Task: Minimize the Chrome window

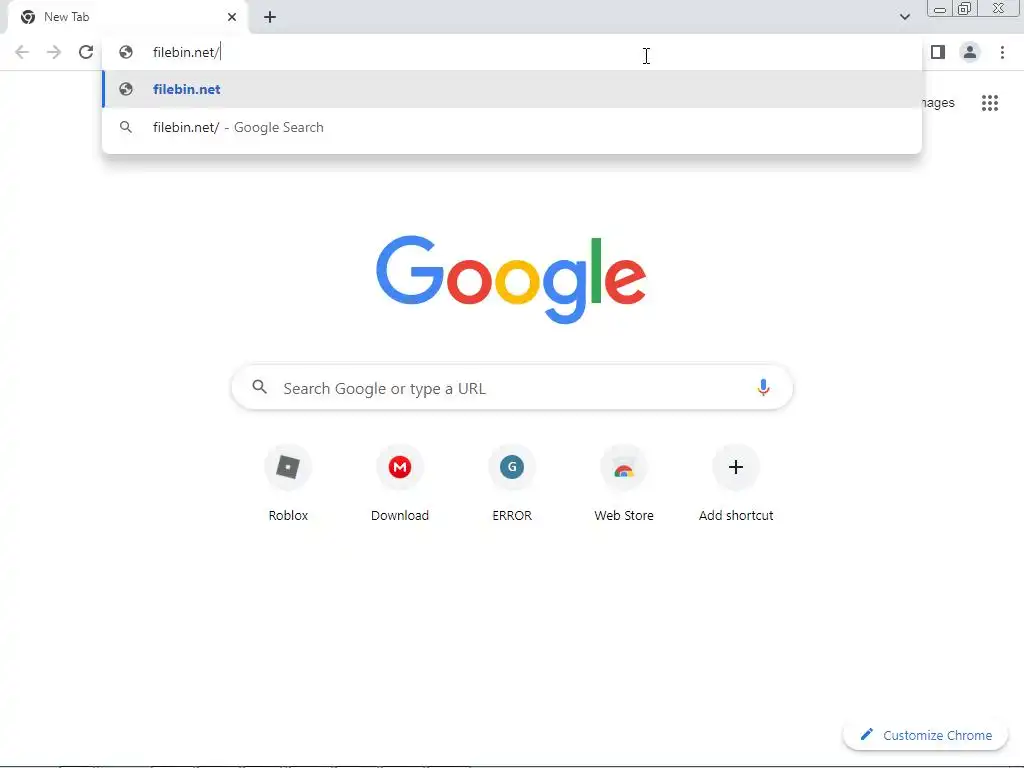Action: pyautogui.click(x=940, y=8)
